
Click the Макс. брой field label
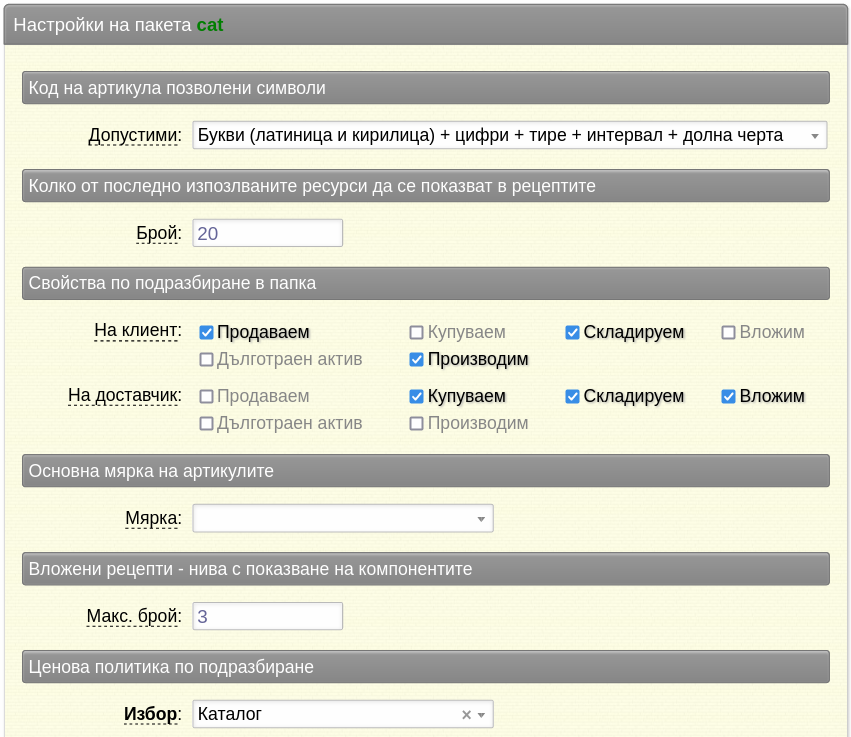[x=134, y=616]
